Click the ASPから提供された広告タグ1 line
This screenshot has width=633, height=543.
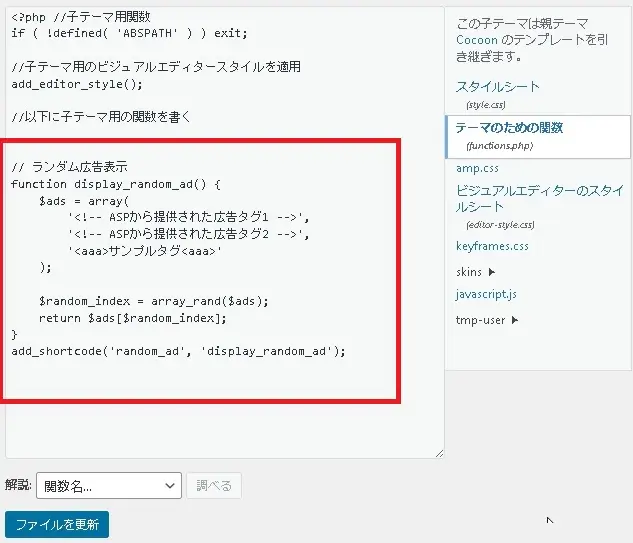(189, 217)
